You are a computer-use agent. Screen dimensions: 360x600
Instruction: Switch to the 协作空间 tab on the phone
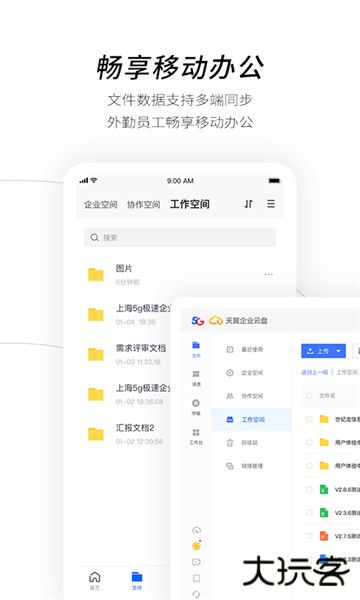click(x=143, y=204)
